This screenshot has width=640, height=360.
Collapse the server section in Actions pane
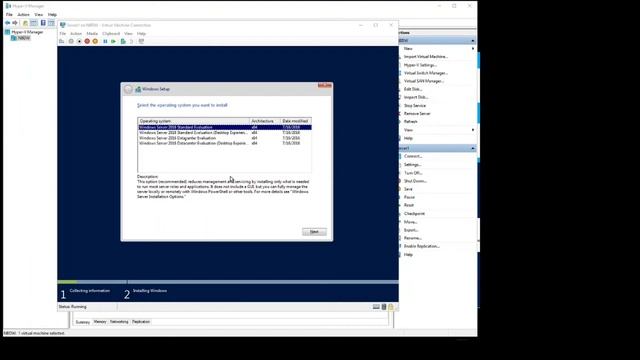(x=473, y=40)
